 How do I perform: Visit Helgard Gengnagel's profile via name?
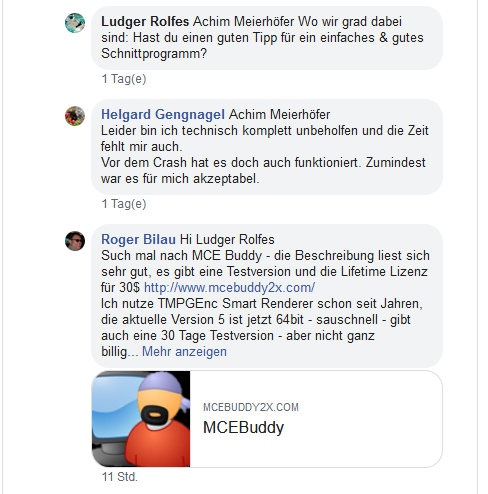pos(163,114)
